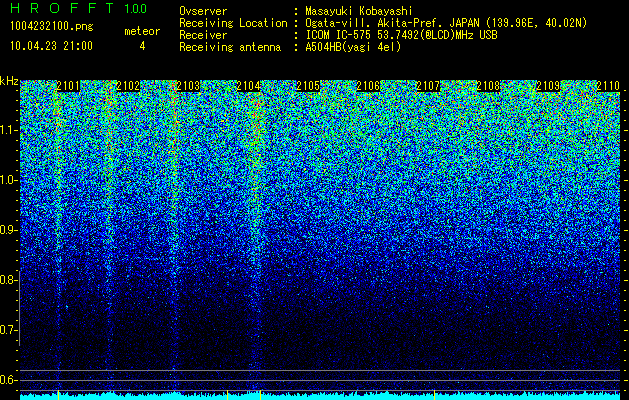The image size is (629, 400).
Task: Click the 2110 time marker
Action: (608, 86)
